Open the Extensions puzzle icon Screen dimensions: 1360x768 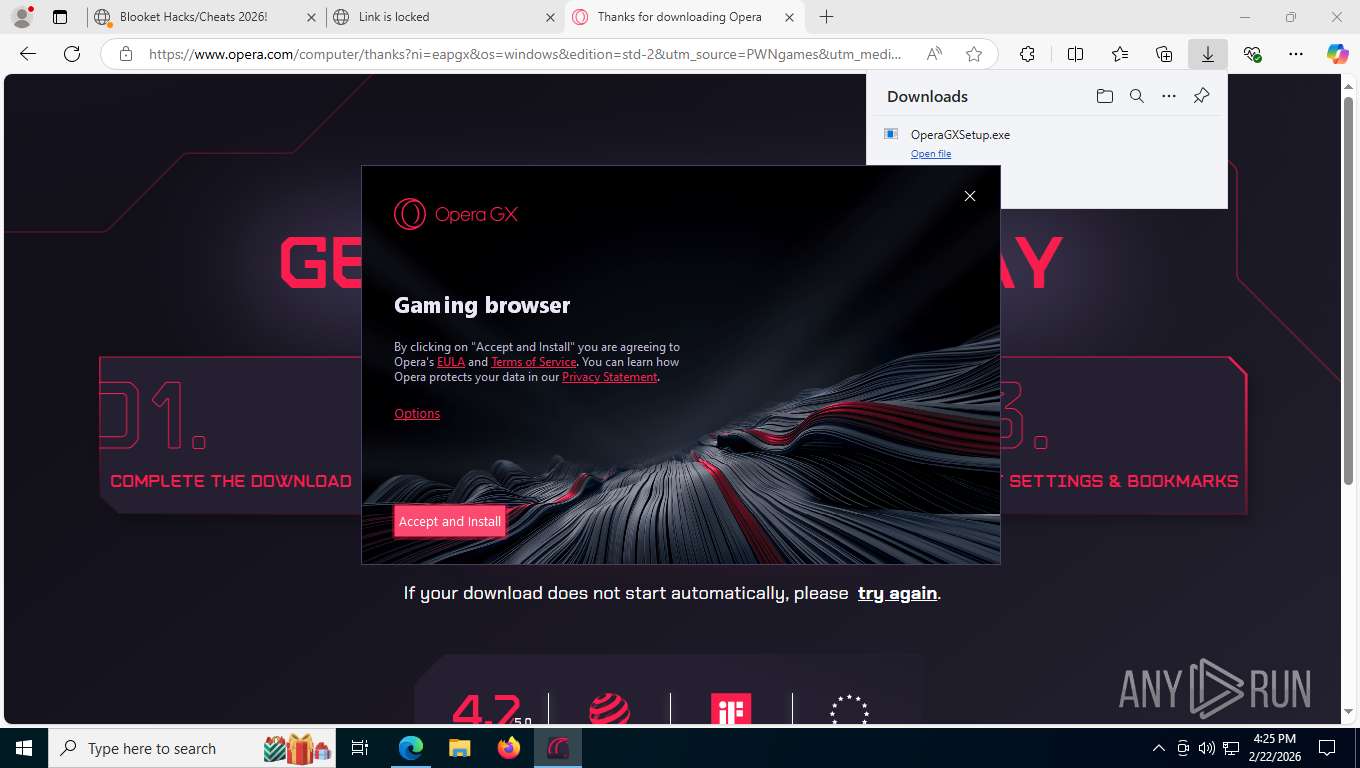1027,54
